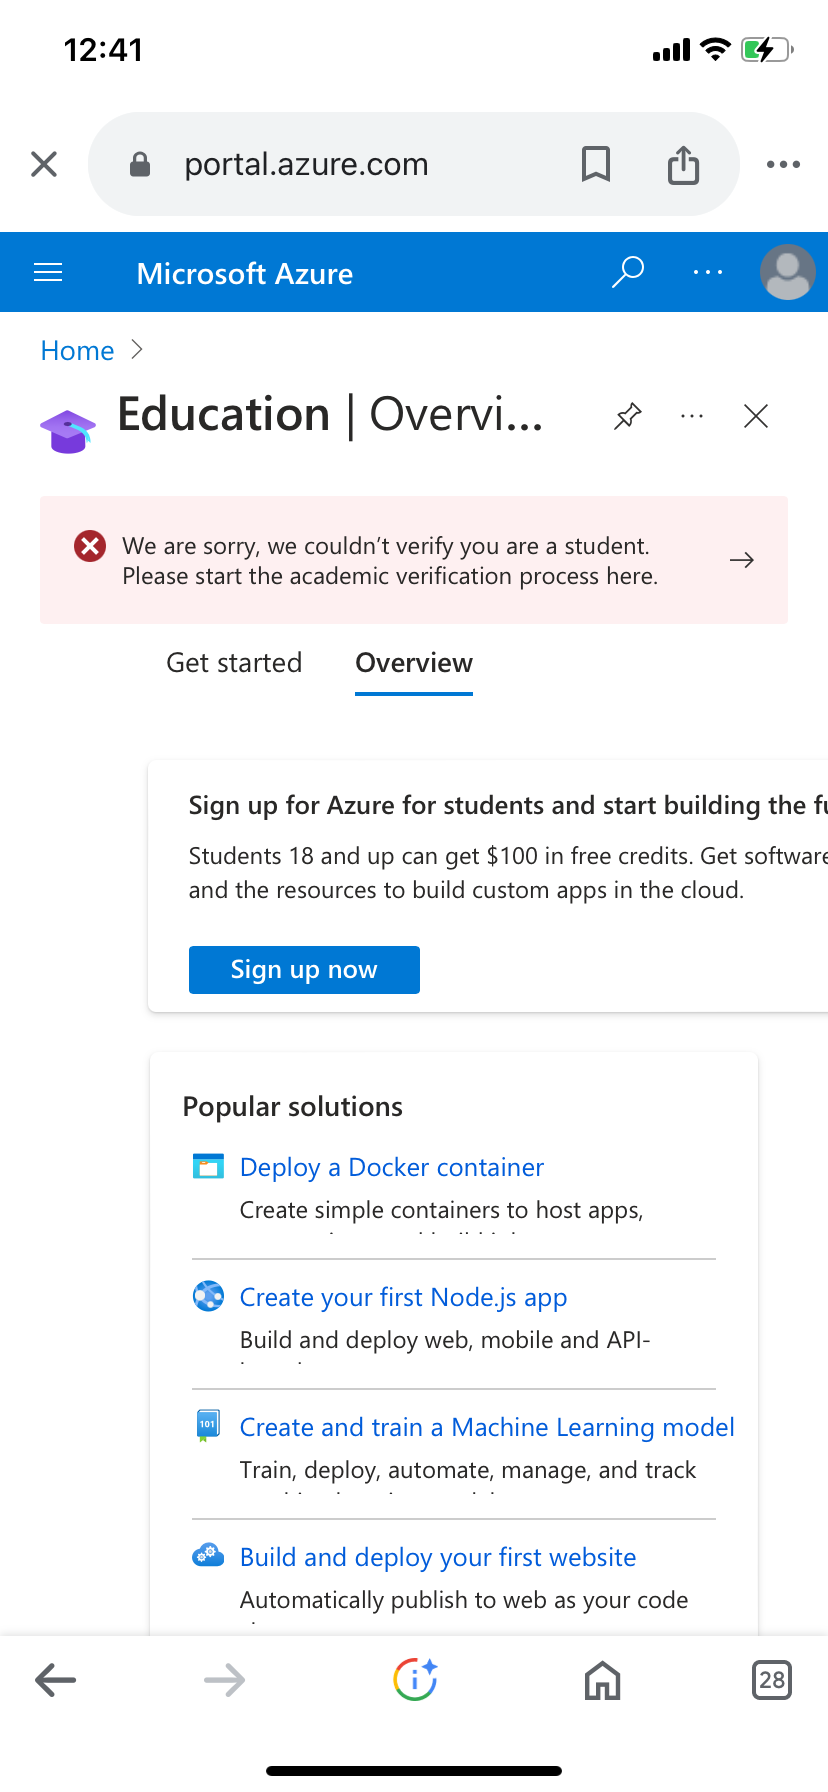
Task: Open Build and deploy your first website
Action: [x=438, y=1557]
